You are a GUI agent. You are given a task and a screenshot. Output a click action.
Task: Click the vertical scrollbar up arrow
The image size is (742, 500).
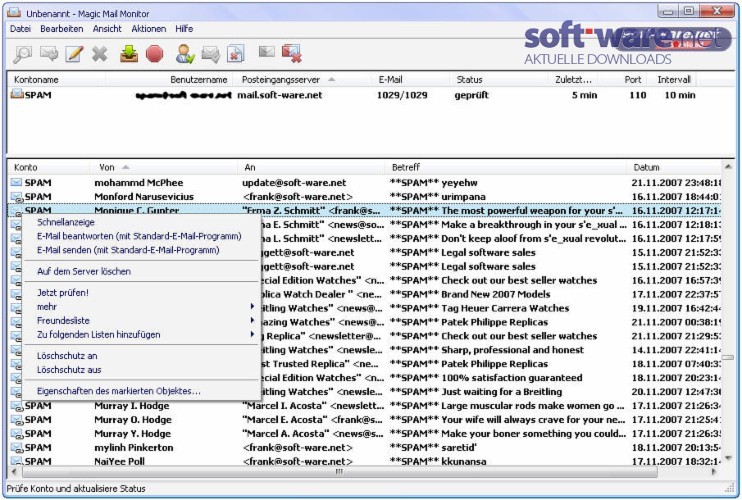tap(728, 167)
